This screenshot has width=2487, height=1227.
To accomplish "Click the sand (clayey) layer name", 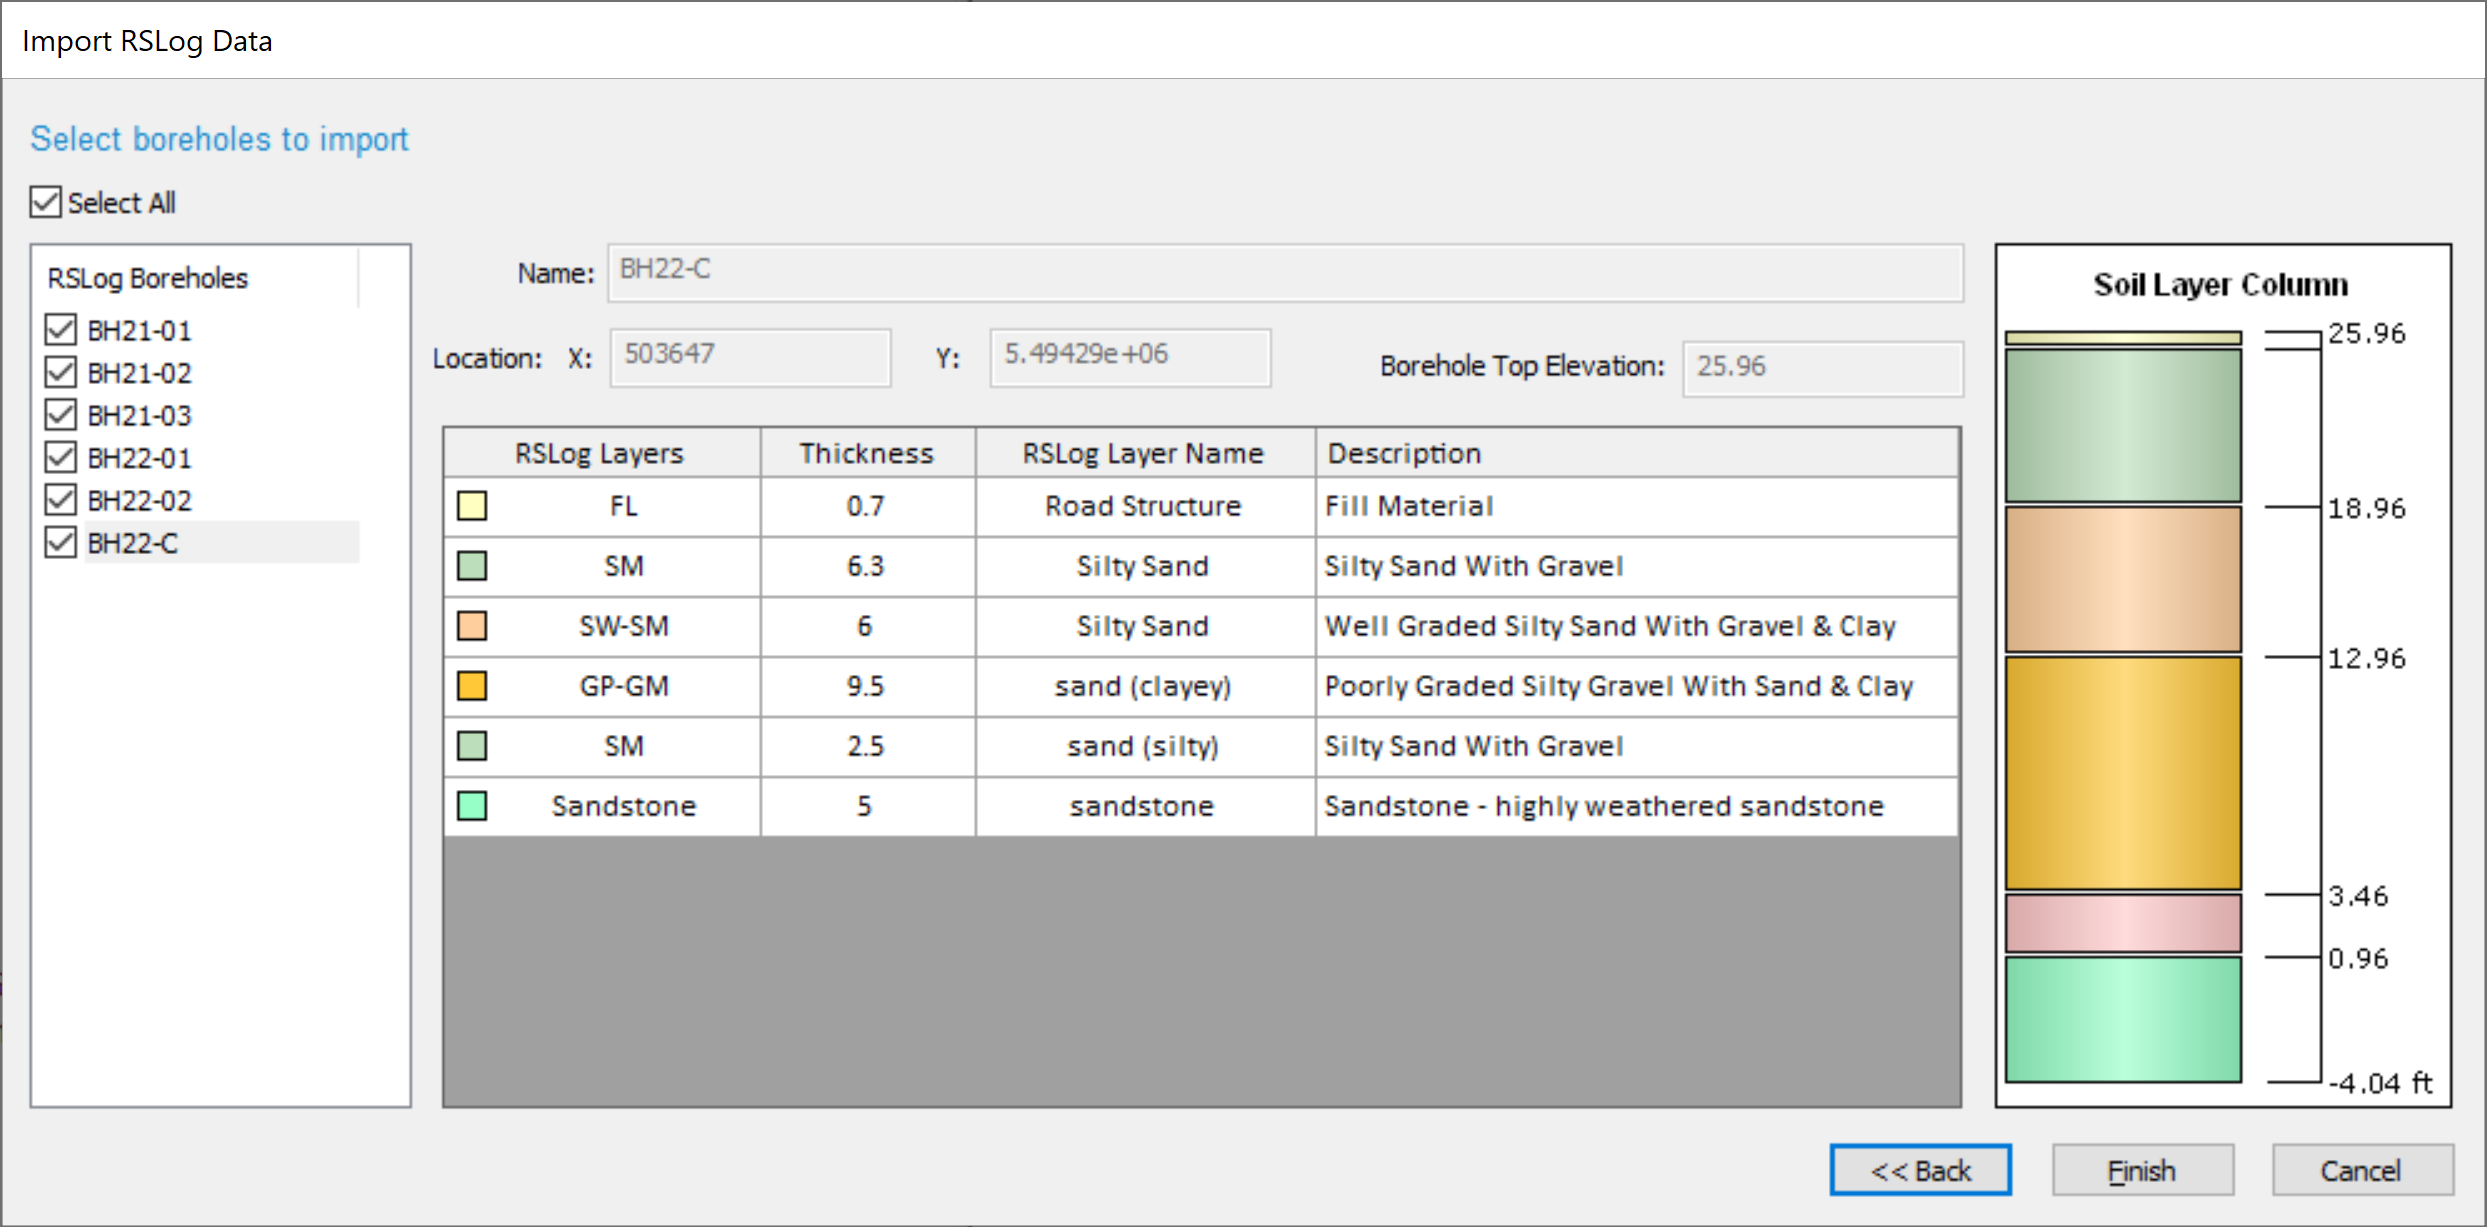I will click(1144, 686).
